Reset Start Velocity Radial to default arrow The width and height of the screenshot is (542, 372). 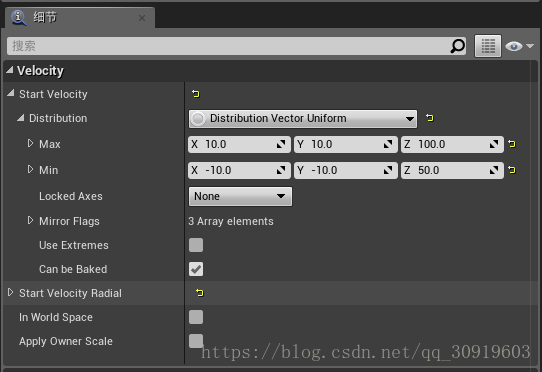point(199,293)
